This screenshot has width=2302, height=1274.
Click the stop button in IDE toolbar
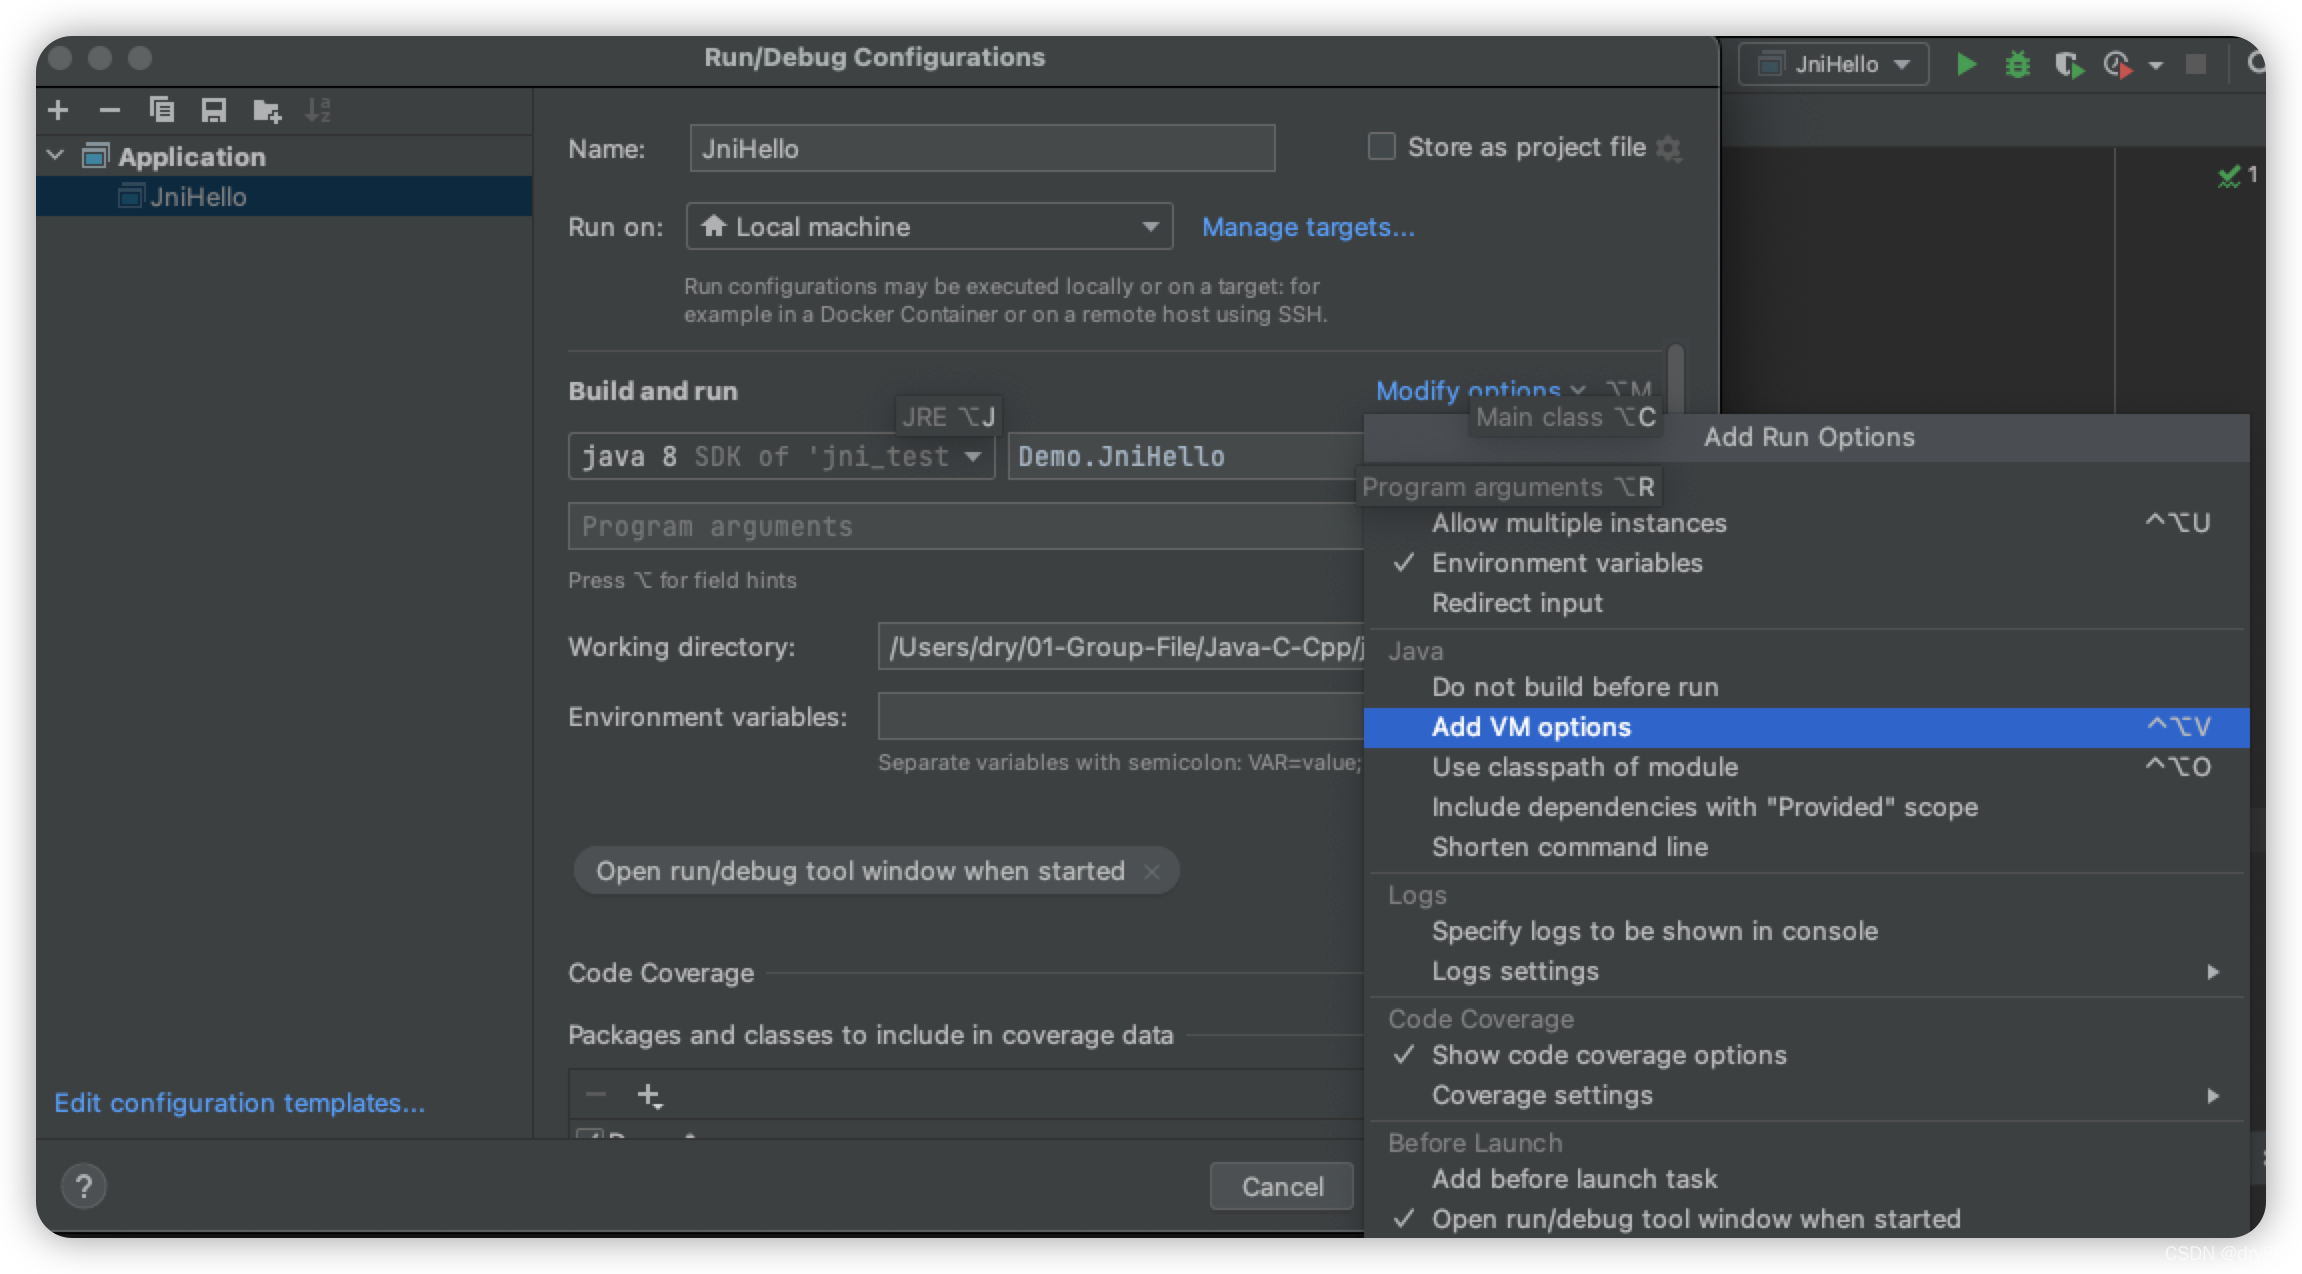(x=2196, y=65)
